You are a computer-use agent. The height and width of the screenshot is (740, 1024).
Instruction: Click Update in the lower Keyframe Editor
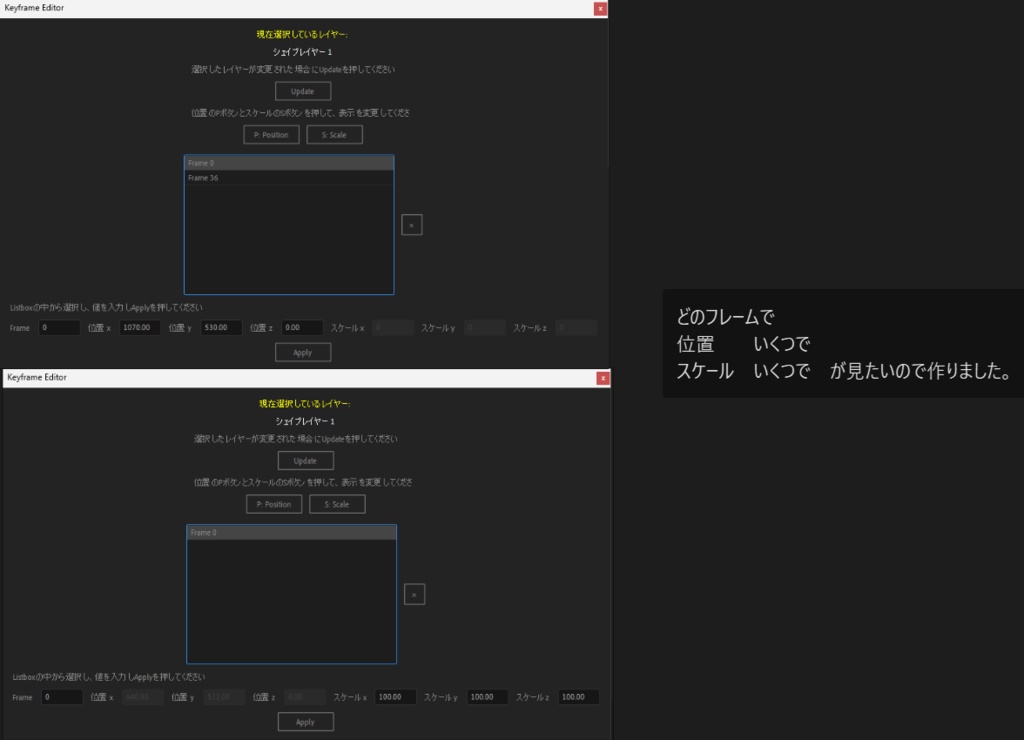click(305, 460)
